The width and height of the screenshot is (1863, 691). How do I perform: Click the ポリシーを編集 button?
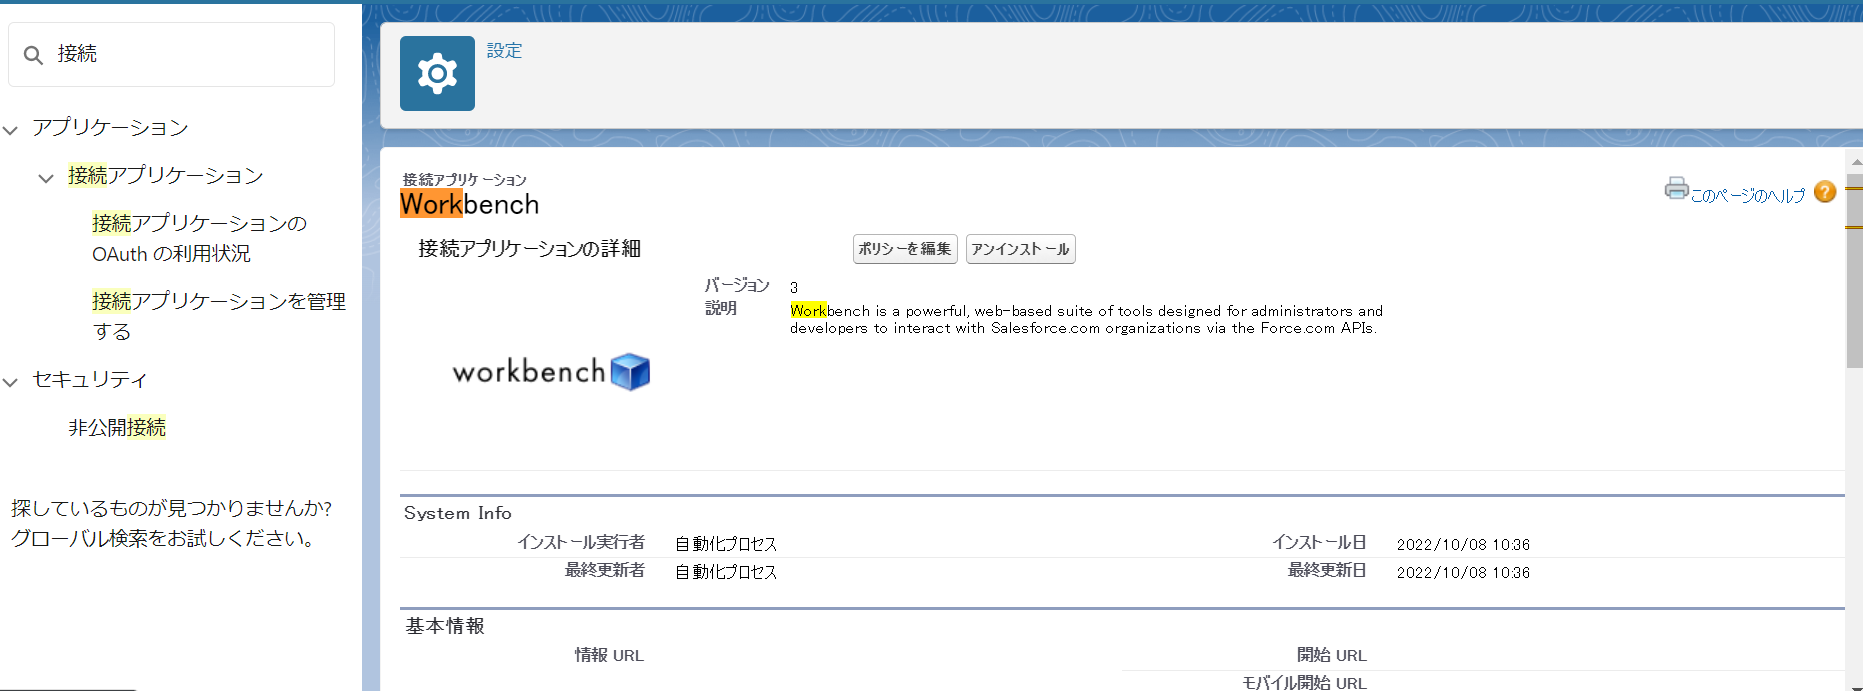tap(905, 249)
